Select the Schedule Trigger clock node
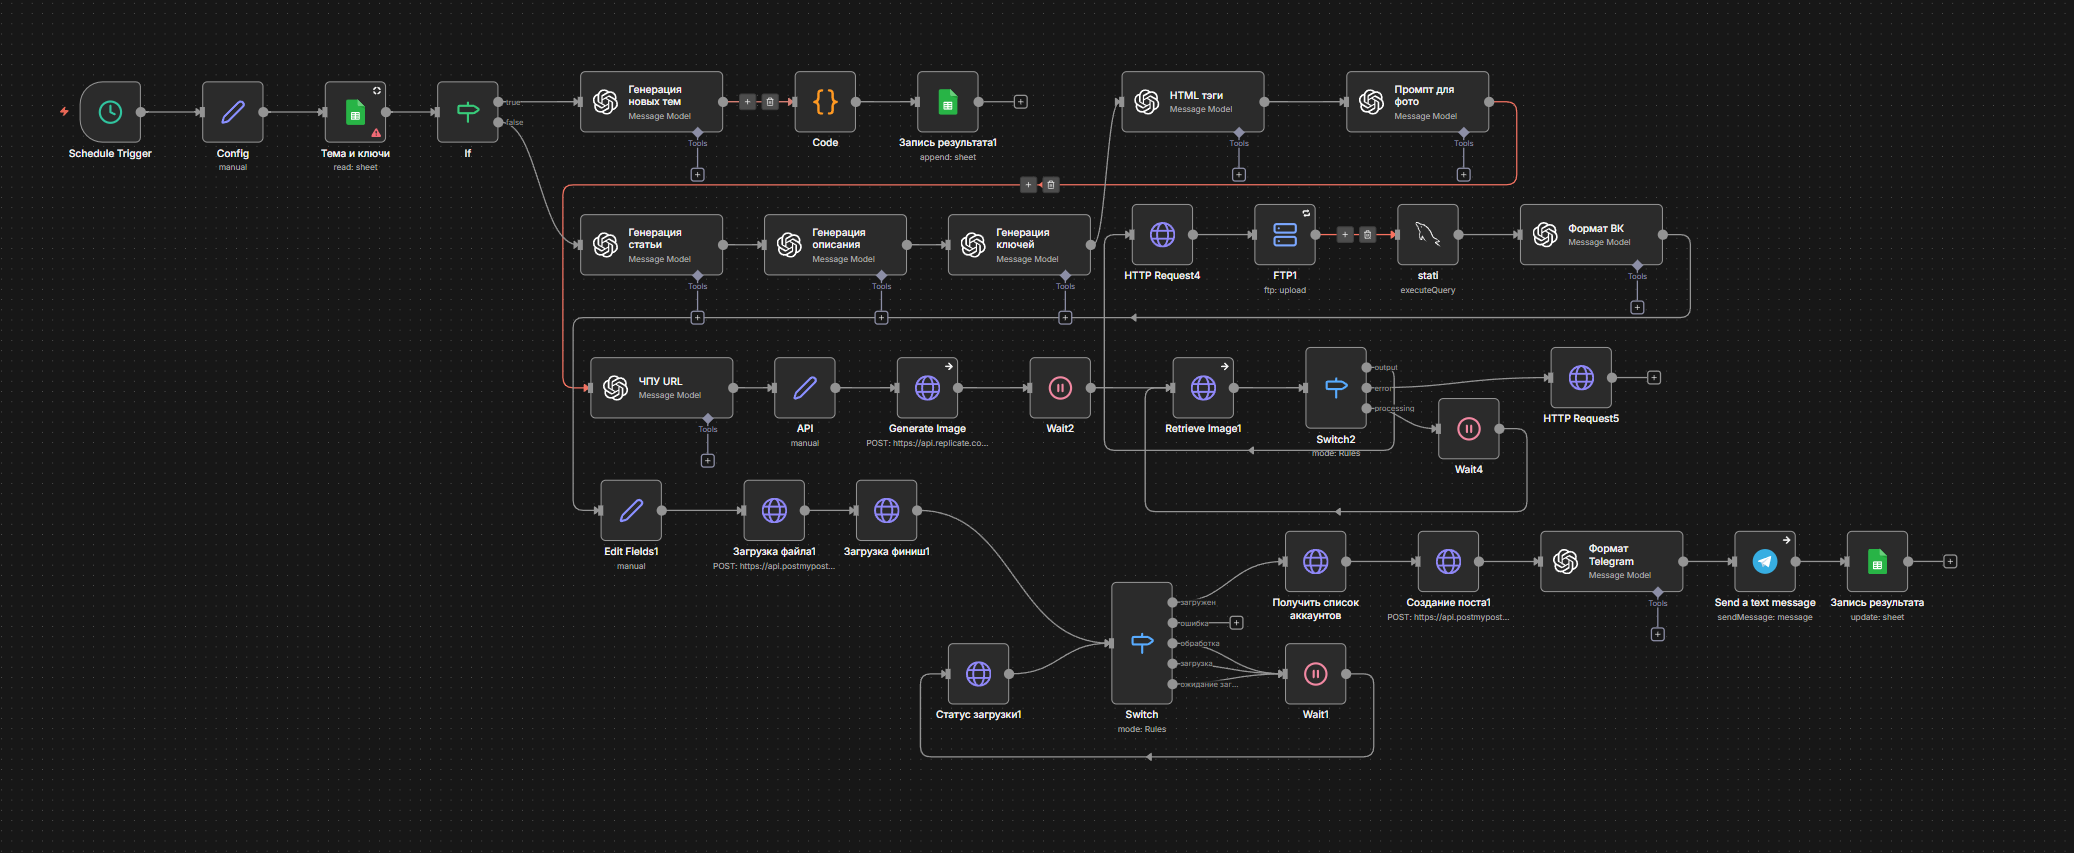The height and width of the screenshot is (853, 2074). pos(110,112)
